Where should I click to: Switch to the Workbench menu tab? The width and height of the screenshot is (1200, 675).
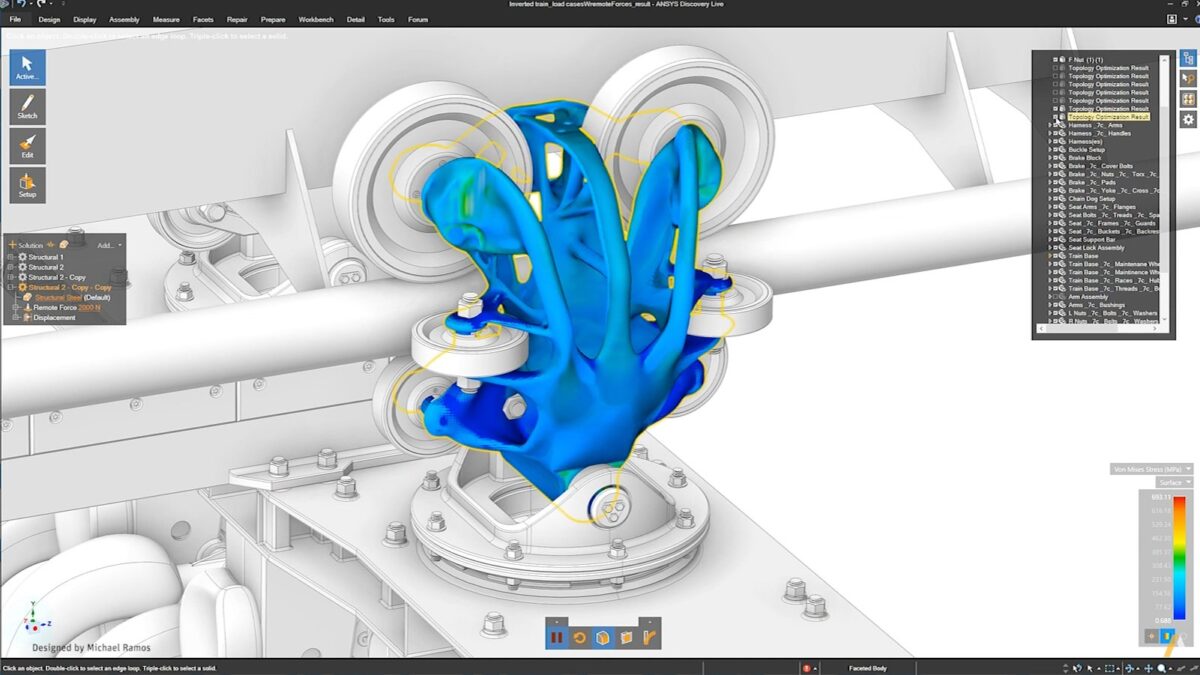click(x=316, y=19)
